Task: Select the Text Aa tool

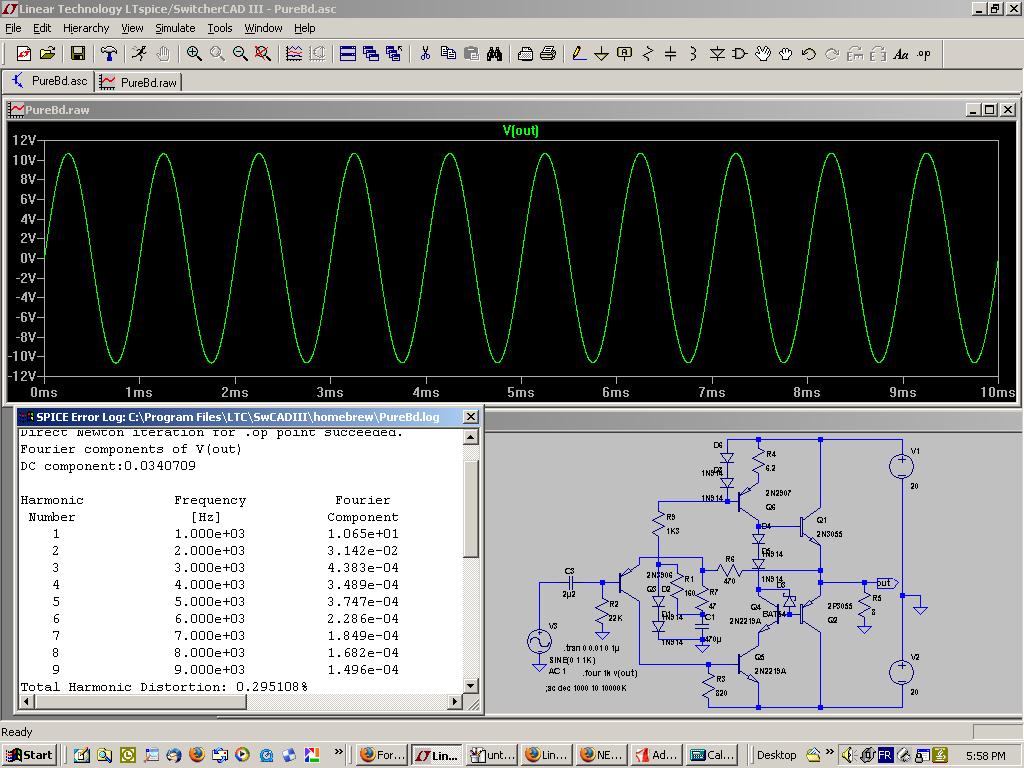Action: (x=900, y=54)
